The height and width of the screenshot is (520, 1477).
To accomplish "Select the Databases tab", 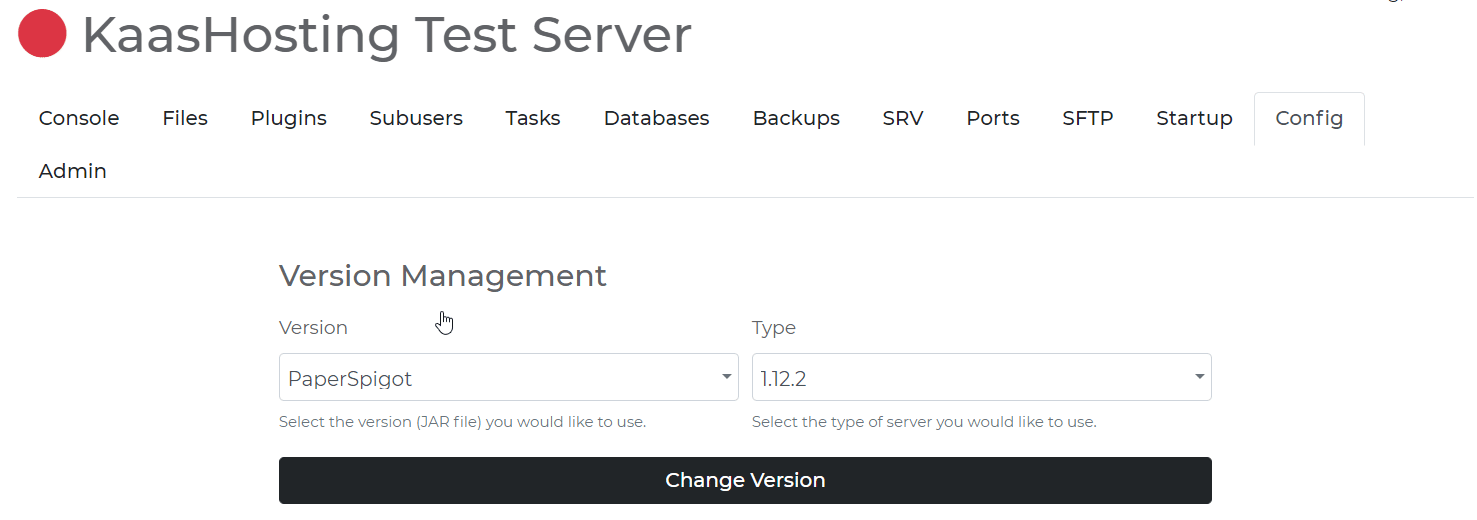I will click(656, 118).
